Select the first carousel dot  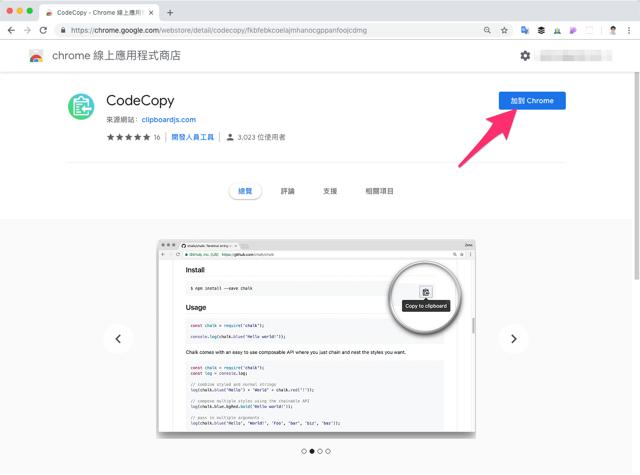pyautogui.click(x=304, y=451)
